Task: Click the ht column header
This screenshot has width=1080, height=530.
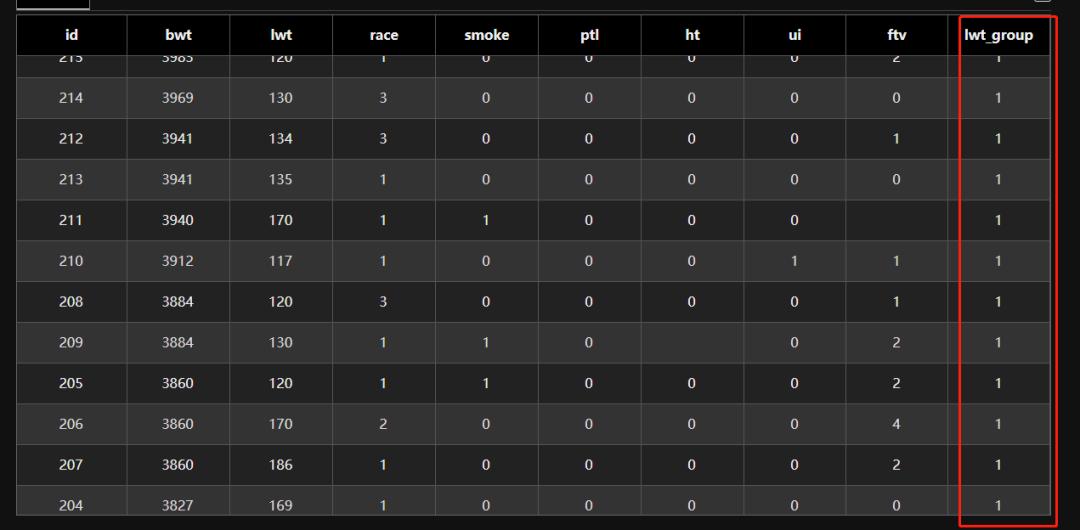Action: click(692, 35)
